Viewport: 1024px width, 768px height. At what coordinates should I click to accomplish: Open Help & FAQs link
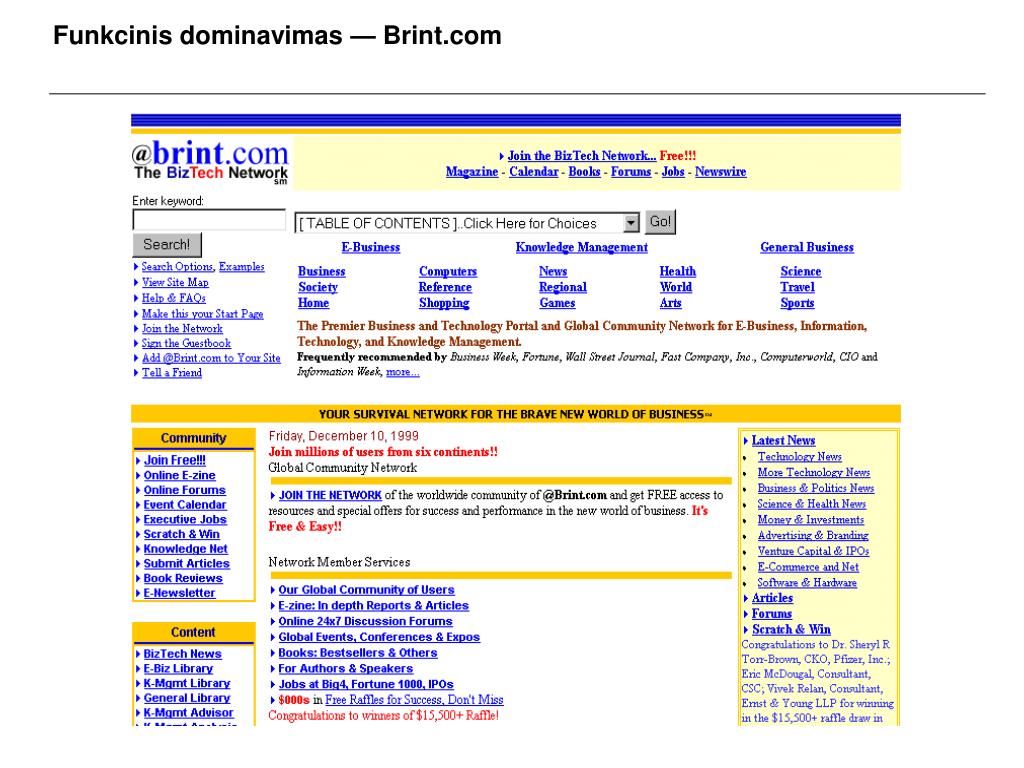point(174,298)
